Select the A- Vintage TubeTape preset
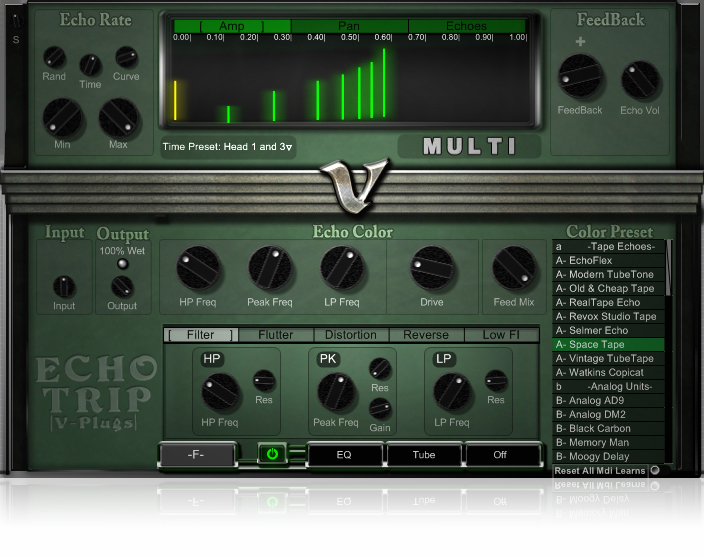Viewport: 704px width, 558px height. [608, 358]
